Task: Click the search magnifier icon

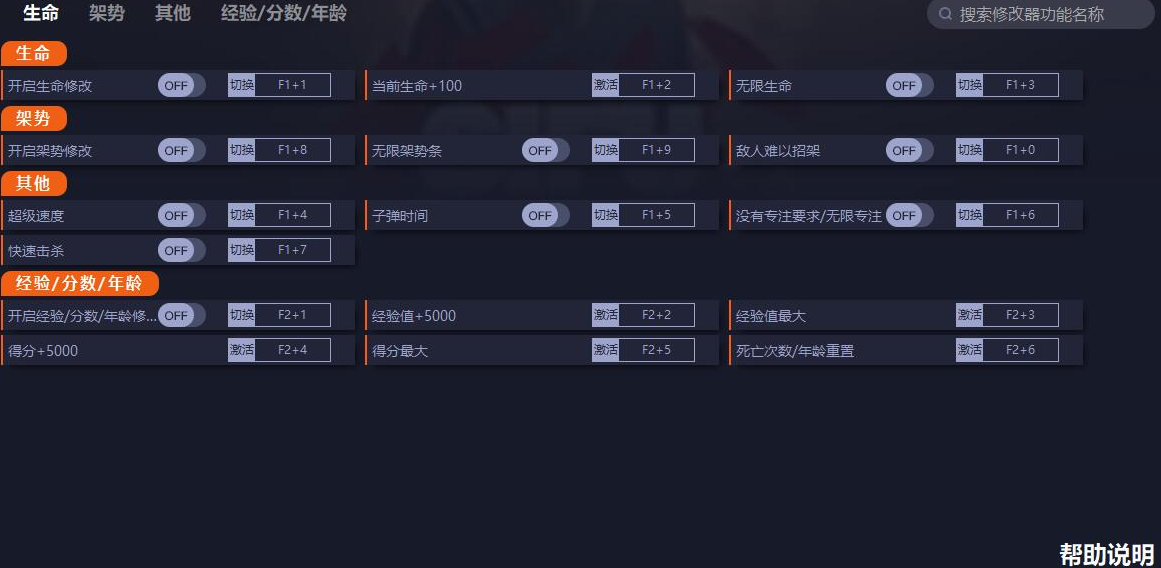Action: click(x=945, y=15)
